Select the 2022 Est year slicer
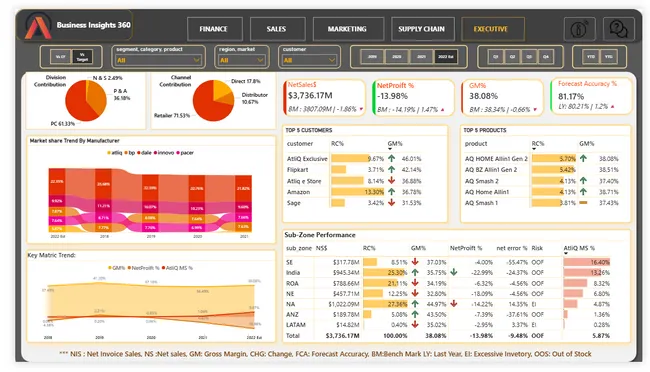The width and height of the screenshot is (650, 372). click(x=446, y=57)
